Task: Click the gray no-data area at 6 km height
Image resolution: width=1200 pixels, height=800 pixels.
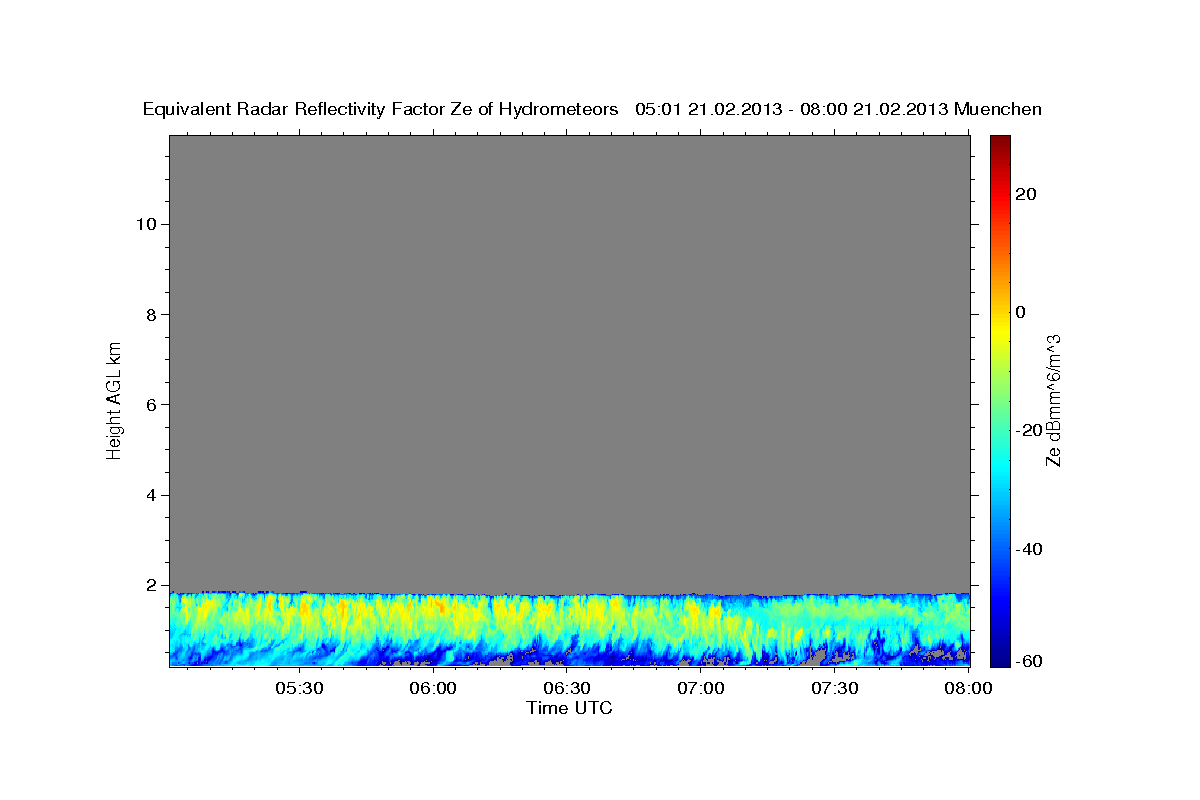Action: [569, 405]
